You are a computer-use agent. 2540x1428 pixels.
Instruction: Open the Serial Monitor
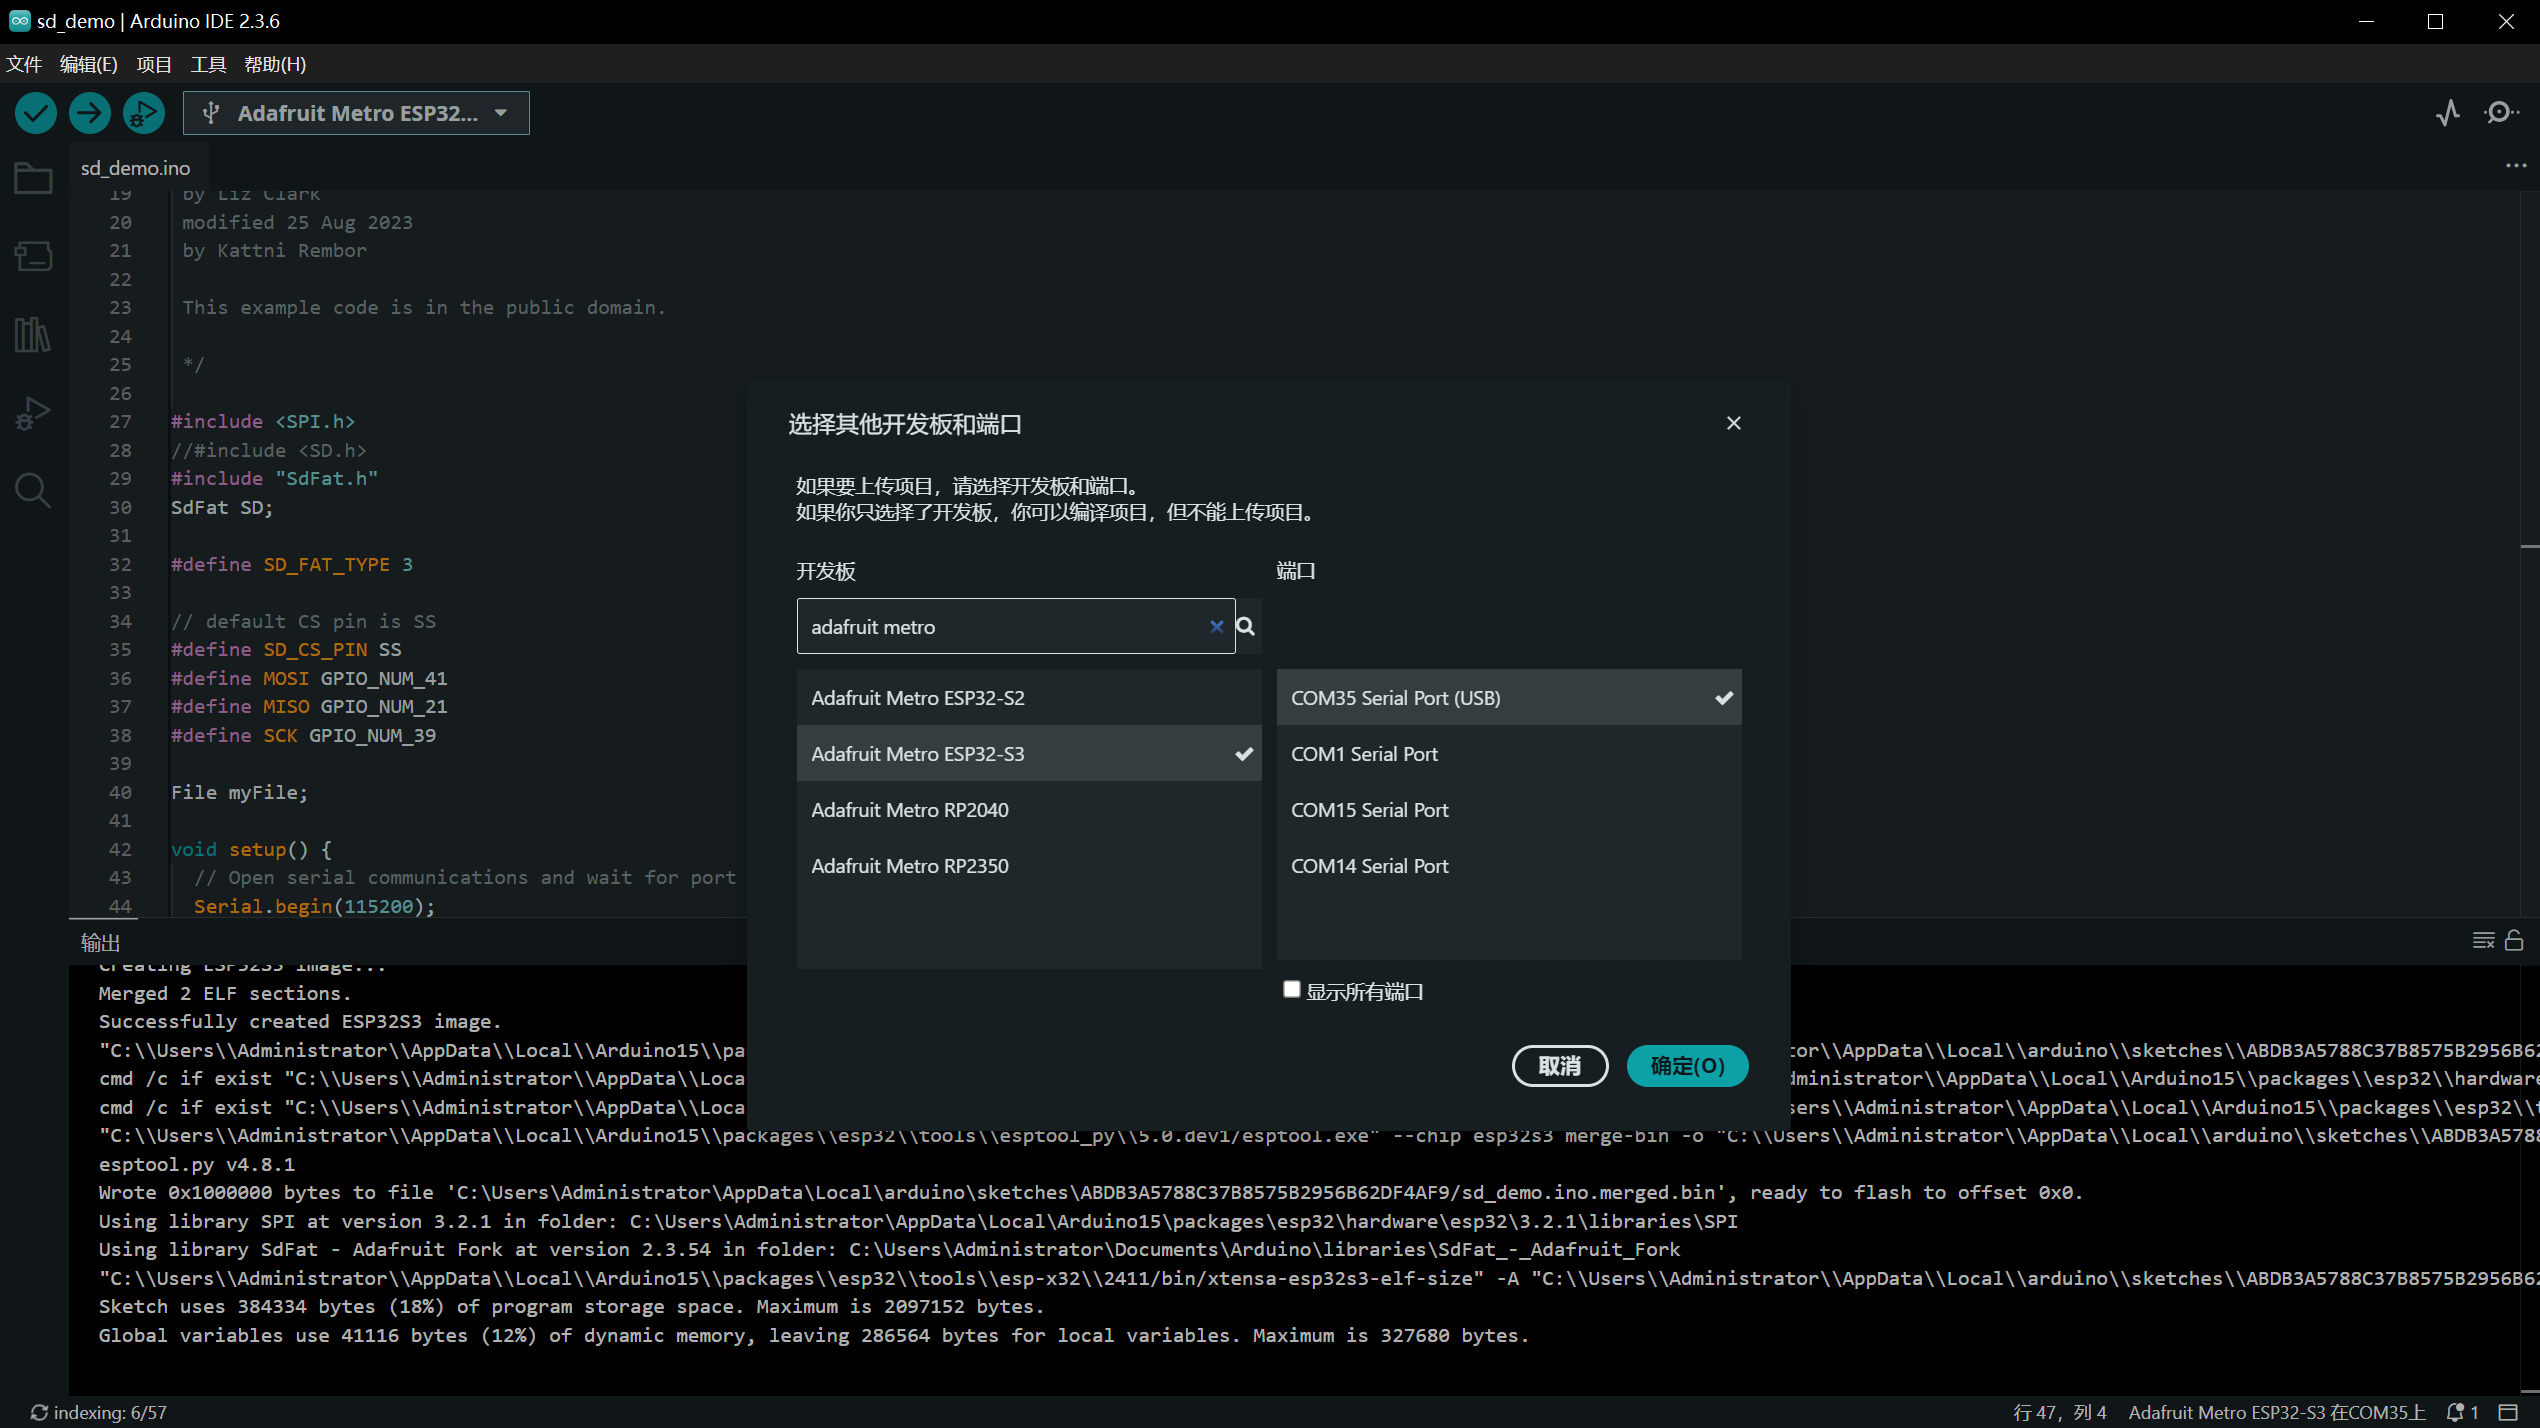[x=2501, y=113]
